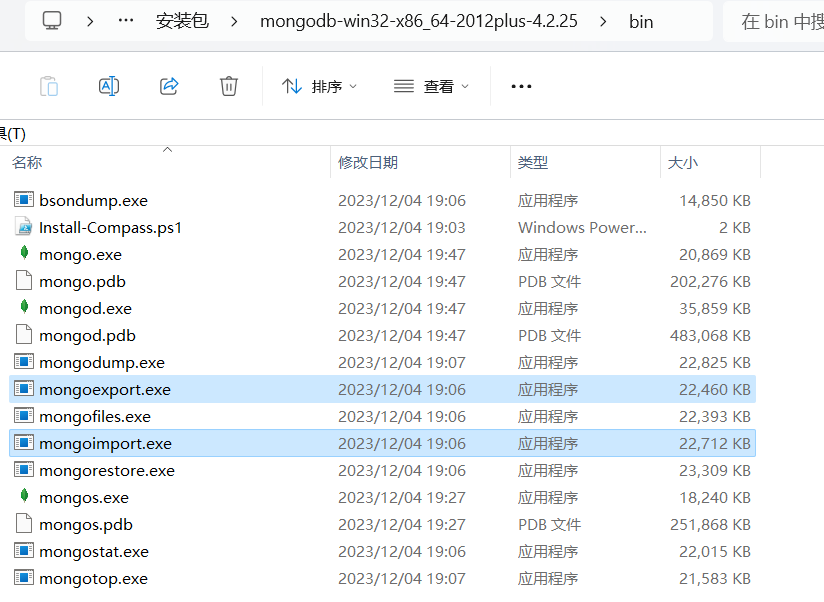Select the file name mongod.exe
Screen dimensions: 824x602
pos(85,309)
